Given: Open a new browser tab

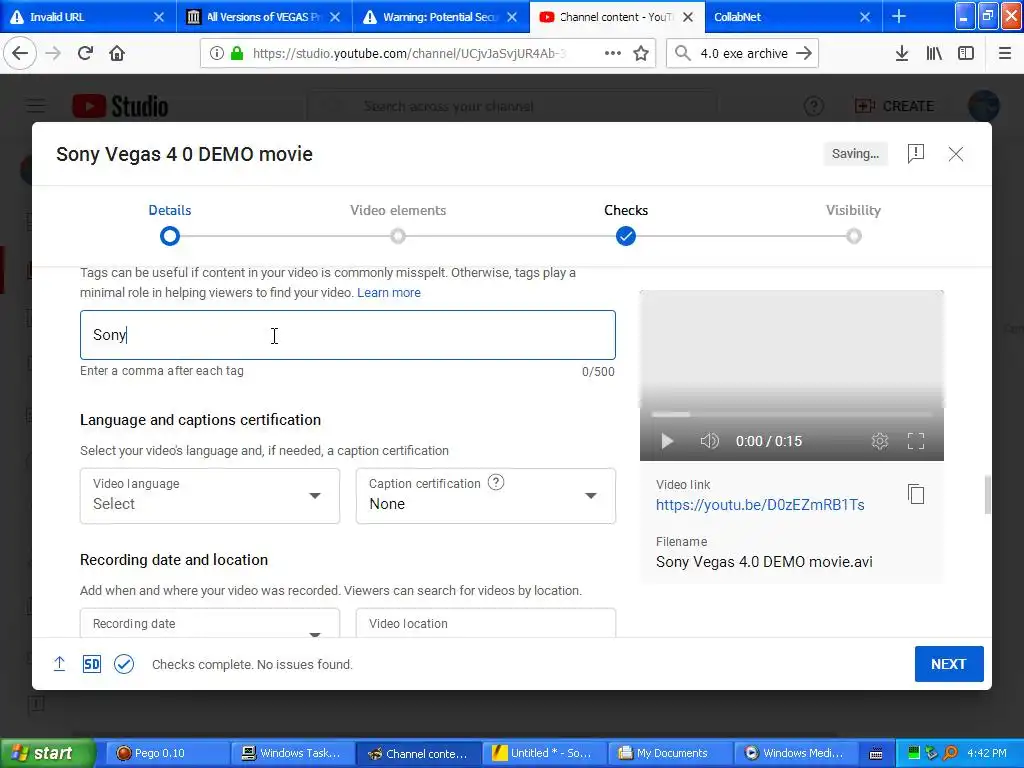Looking at the screenshot, I should (899, 16).
